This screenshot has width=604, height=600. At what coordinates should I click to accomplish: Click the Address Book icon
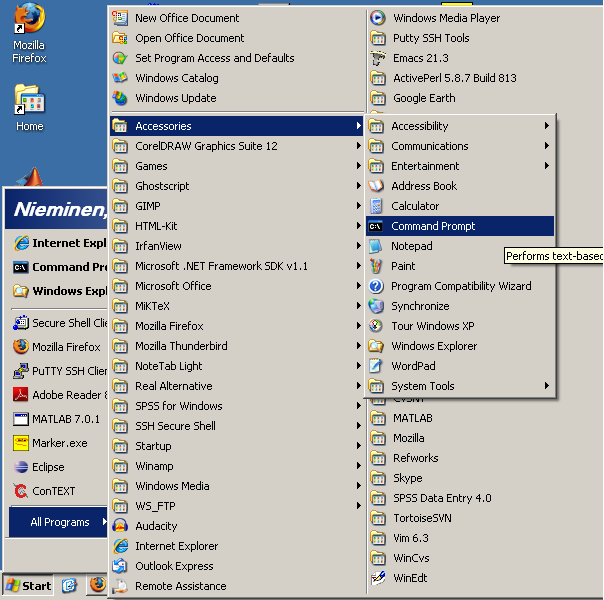[x=376, y=186]
